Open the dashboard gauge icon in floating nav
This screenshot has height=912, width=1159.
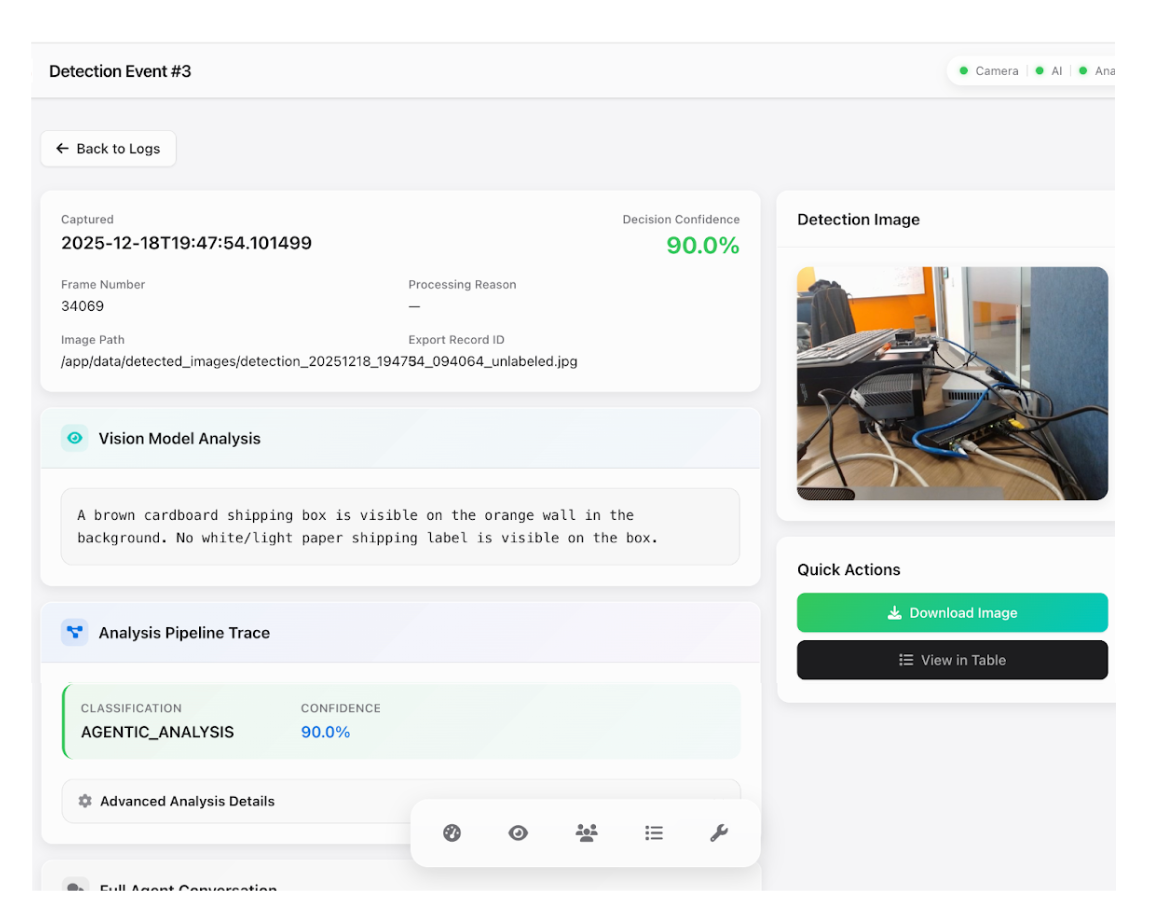pyautogui.click(x=452, y=832)
